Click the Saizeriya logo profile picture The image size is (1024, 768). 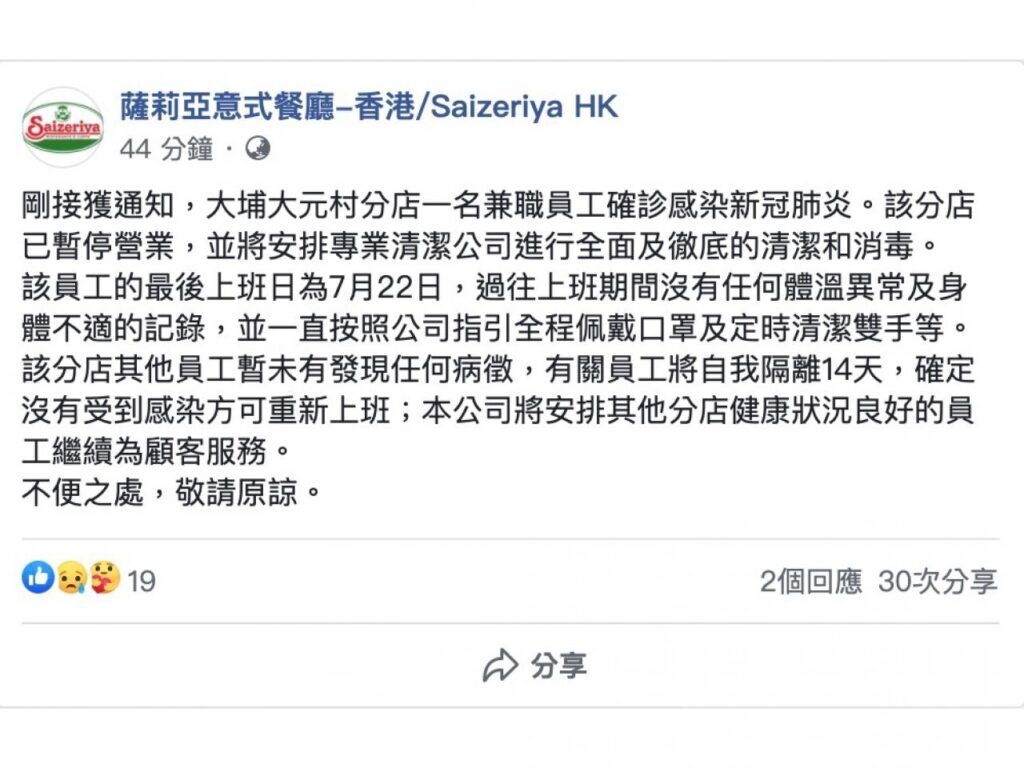point(63,127)
